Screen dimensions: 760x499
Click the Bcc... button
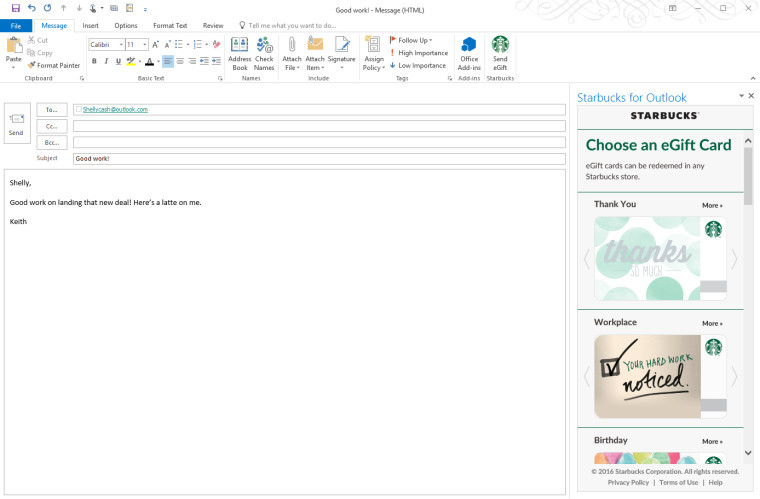click(52, 143)
